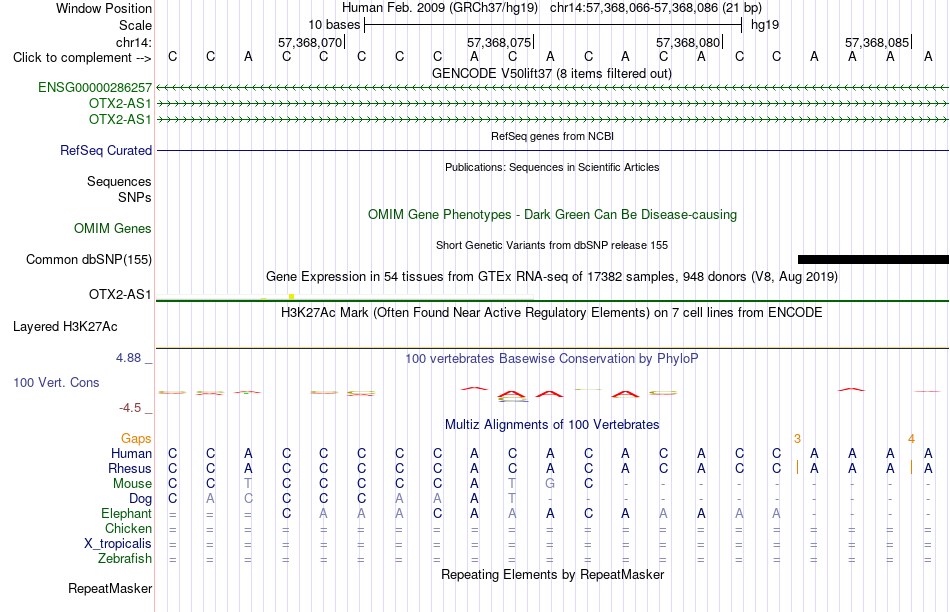Screen dimensions: 950x612
Task: Click the SNPs track label
Action: pos(135,198)
